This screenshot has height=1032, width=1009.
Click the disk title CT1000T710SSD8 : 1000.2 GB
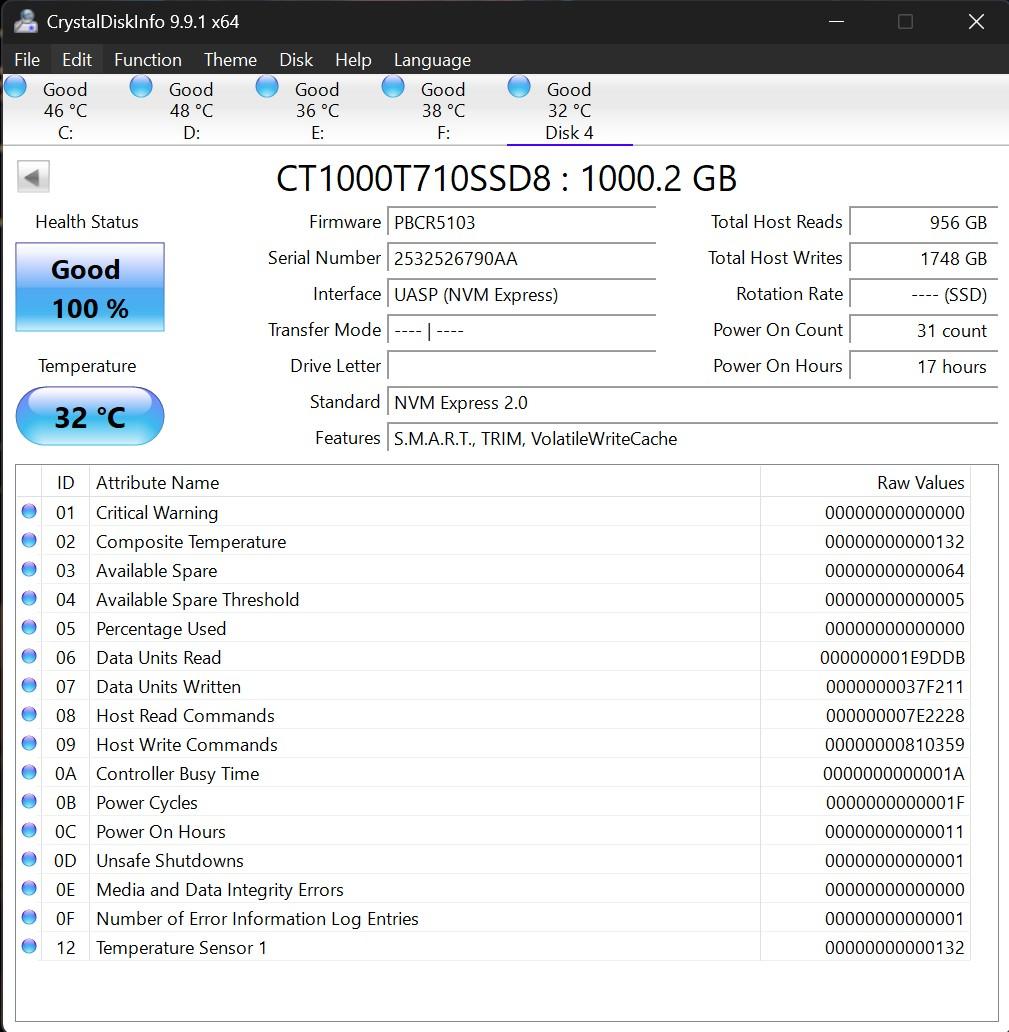[505, 178]
